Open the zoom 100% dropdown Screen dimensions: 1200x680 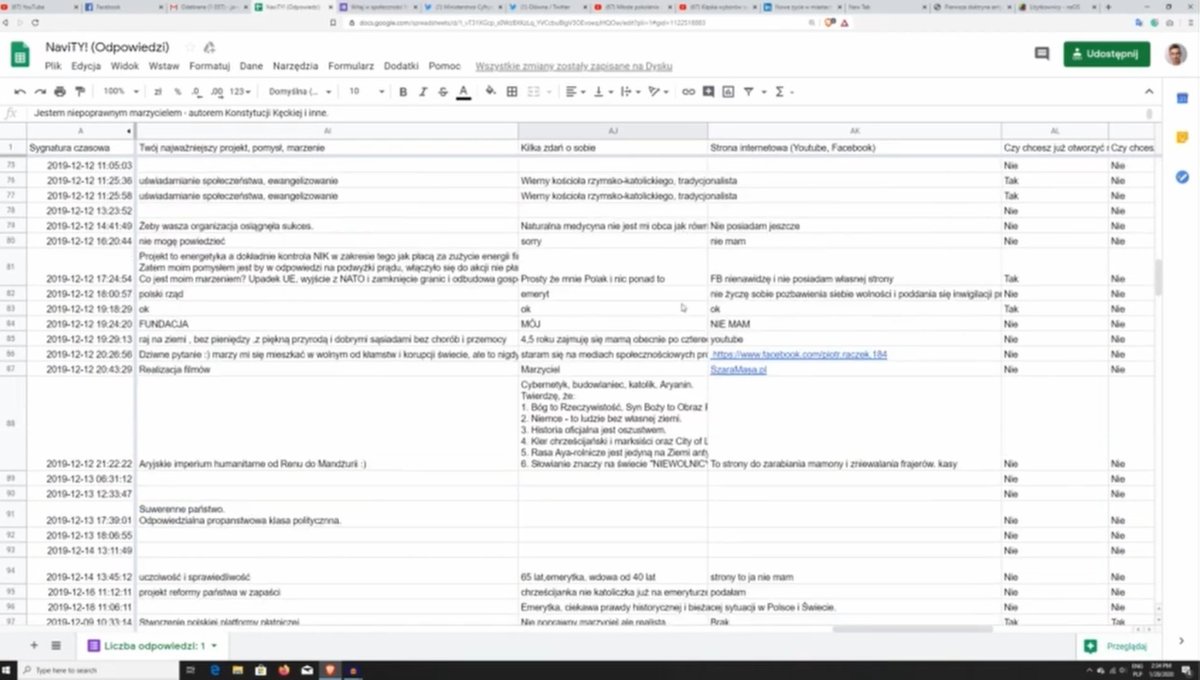(120, 91)
